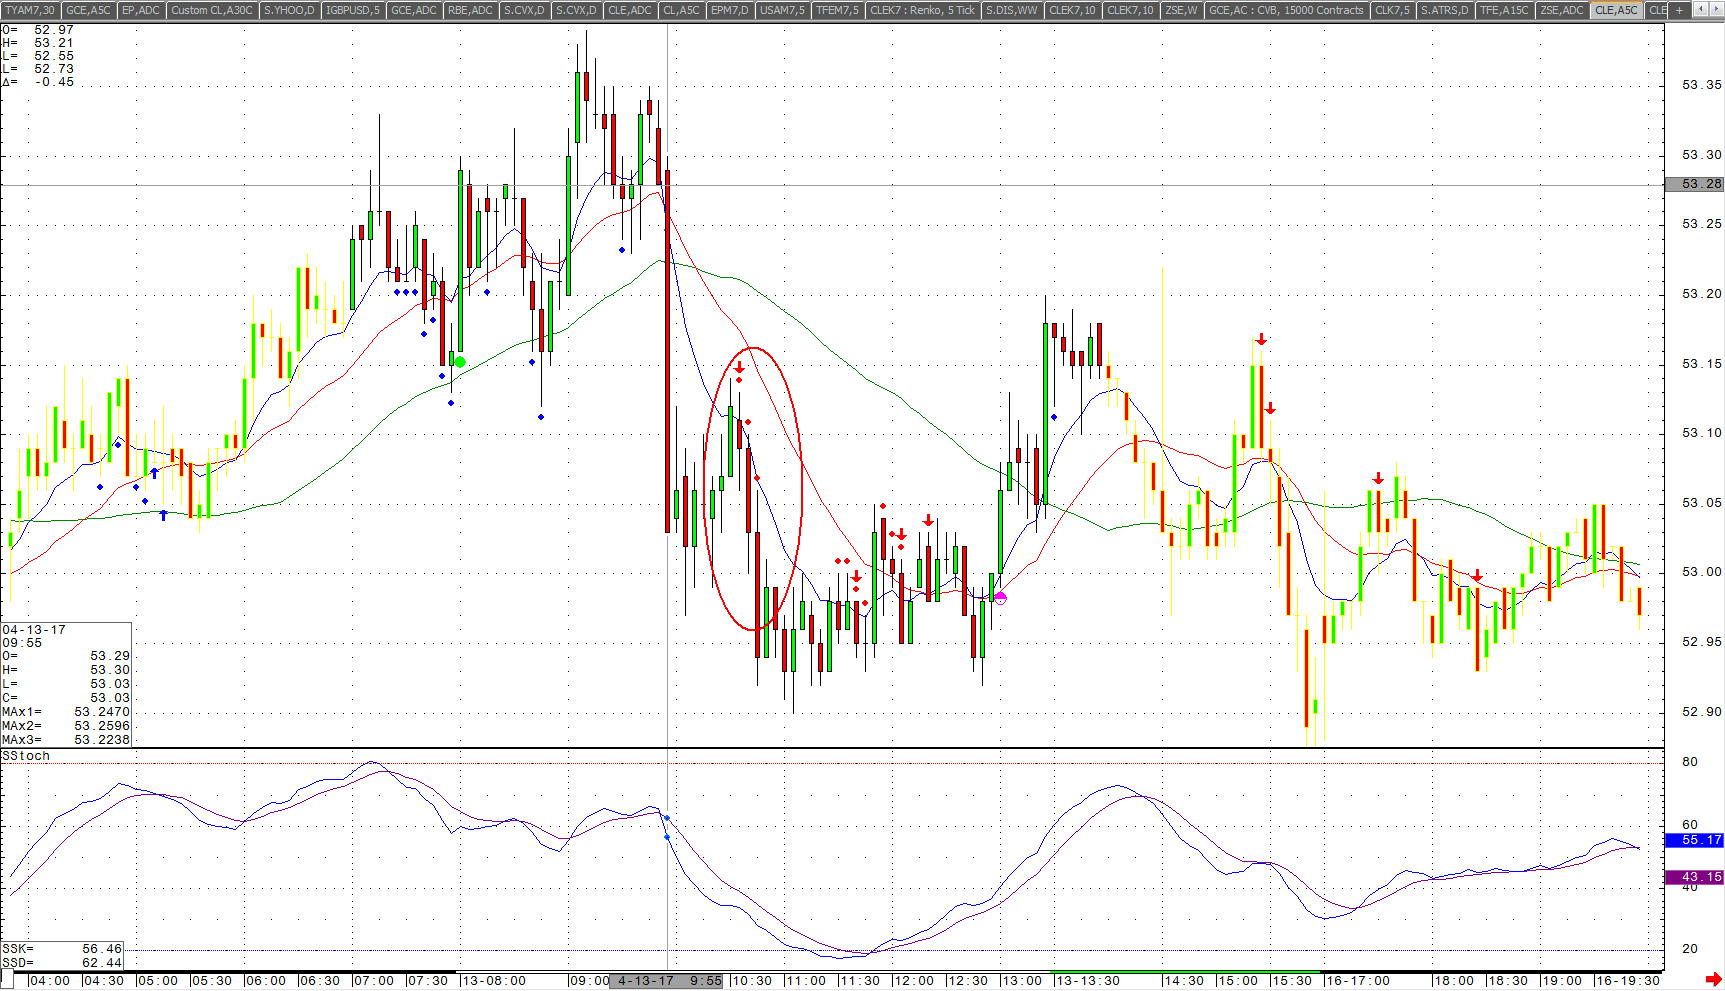Image resolution: width=1725 pixels, height=991 pixels.
Task: Switch to GCE,AC CVB 15000 Contracts tab
Action: tap(1286, 10)
